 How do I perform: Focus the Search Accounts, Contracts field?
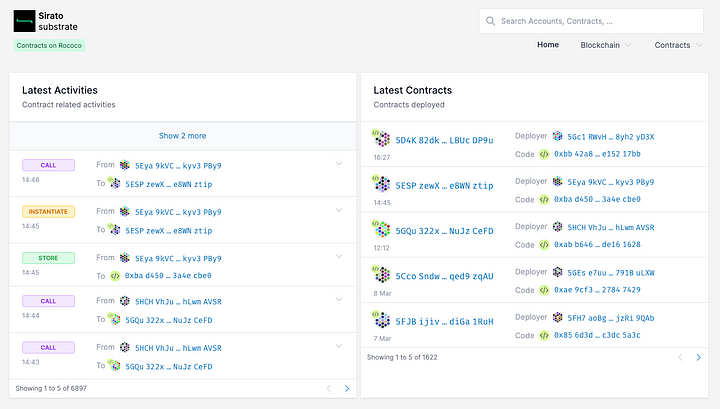point(600,20)
